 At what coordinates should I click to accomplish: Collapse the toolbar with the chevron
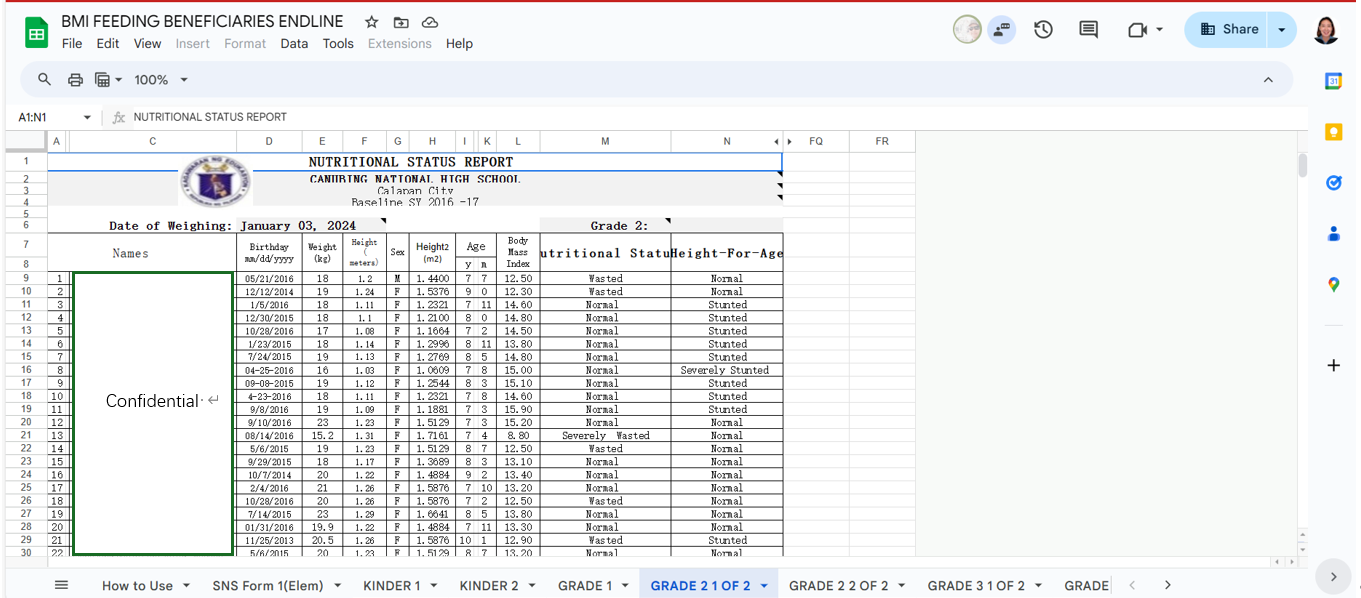point(1268,80)
